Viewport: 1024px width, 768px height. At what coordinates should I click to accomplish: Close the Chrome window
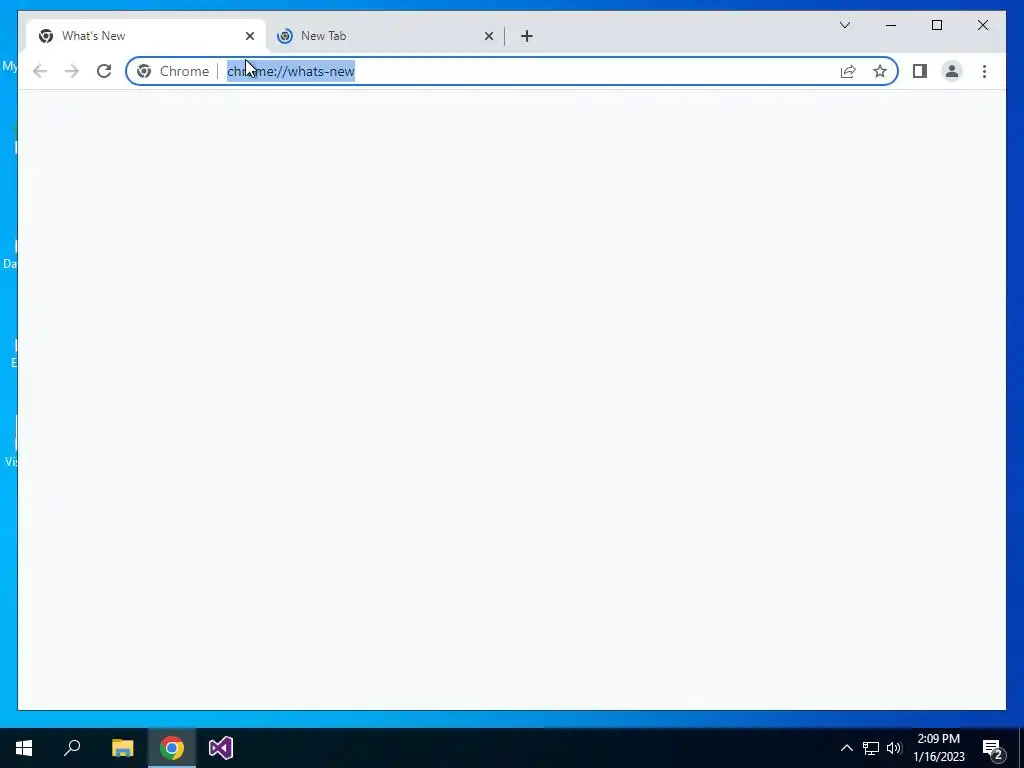tap(982, 25)
